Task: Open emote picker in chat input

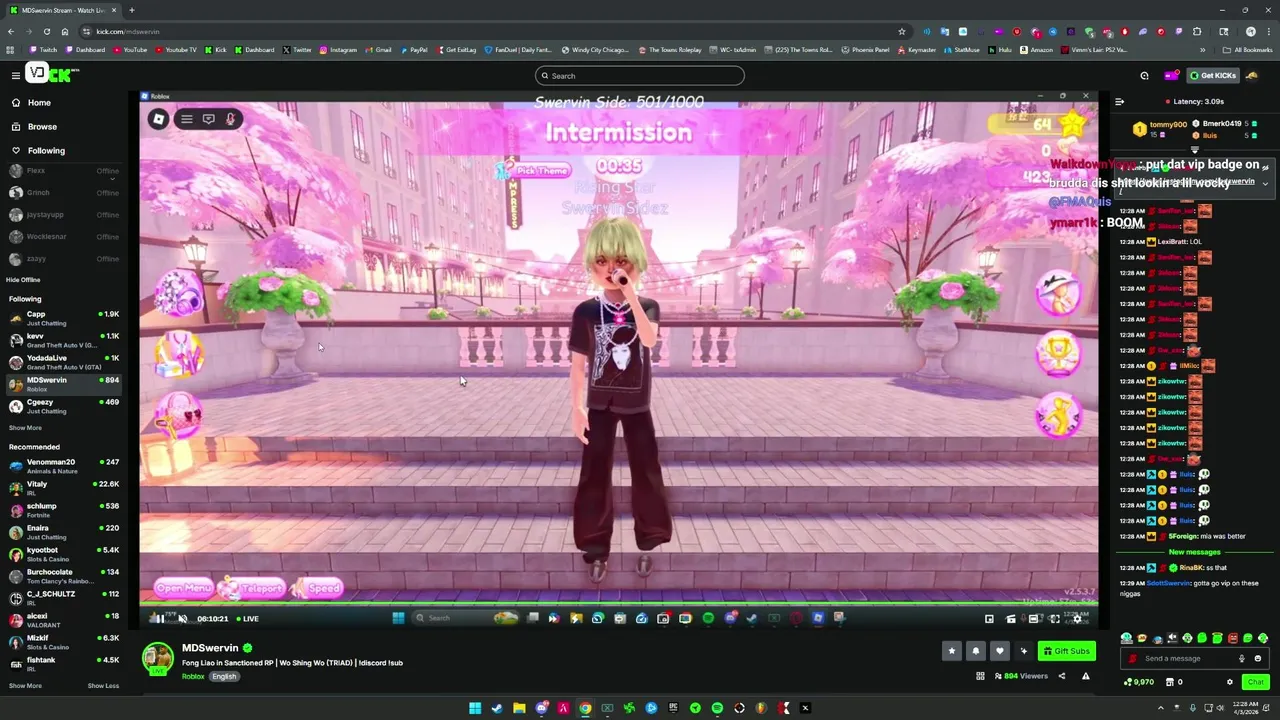Action: click(1257, 658)
